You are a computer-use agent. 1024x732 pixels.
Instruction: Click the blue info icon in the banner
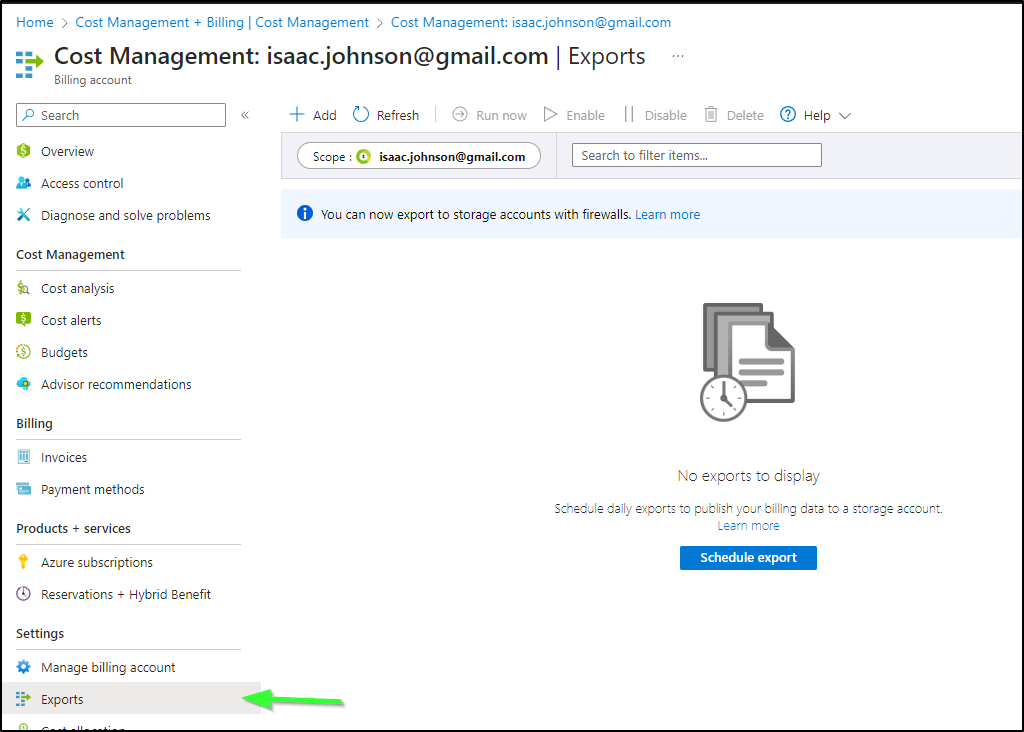click(x=304, y=214)
